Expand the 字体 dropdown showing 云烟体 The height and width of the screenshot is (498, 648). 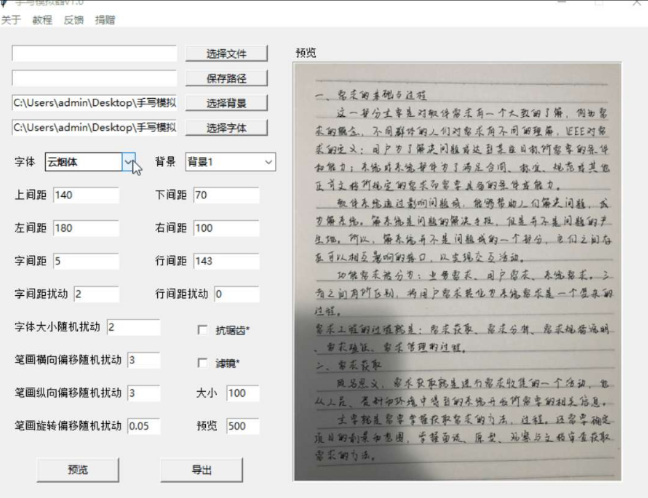(128, 162)
